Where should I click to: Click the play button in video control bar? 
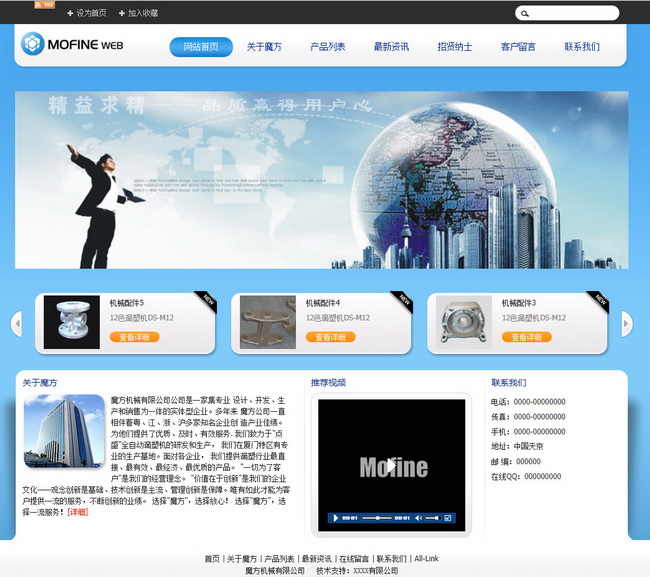(336, 518)
